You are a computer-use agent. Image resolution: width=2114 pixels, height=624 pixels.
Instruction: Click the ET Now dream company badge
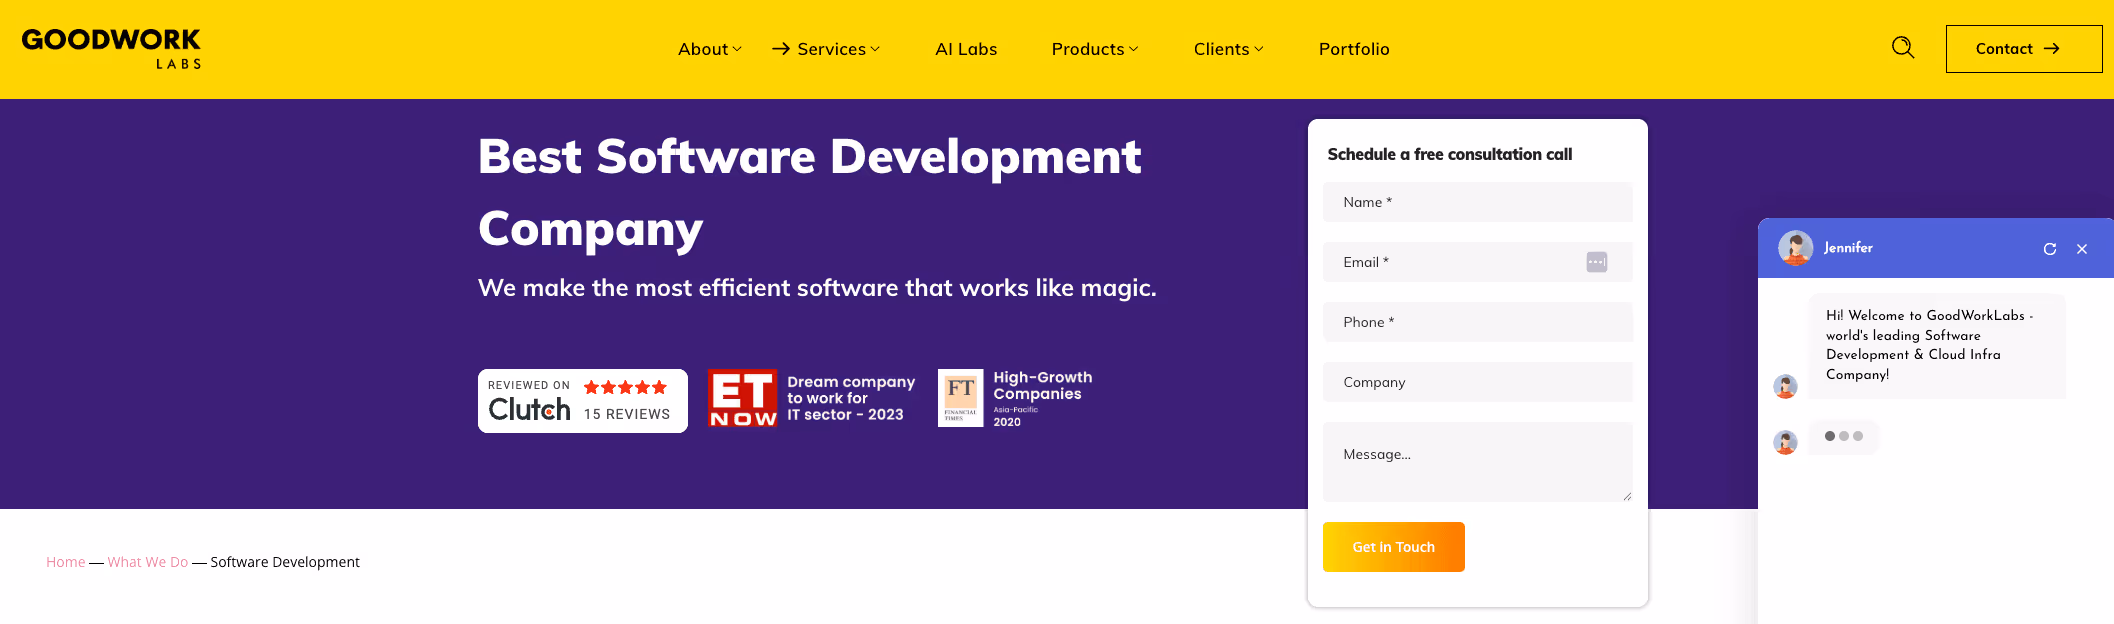pyautogui.click(x=812, y=398)
